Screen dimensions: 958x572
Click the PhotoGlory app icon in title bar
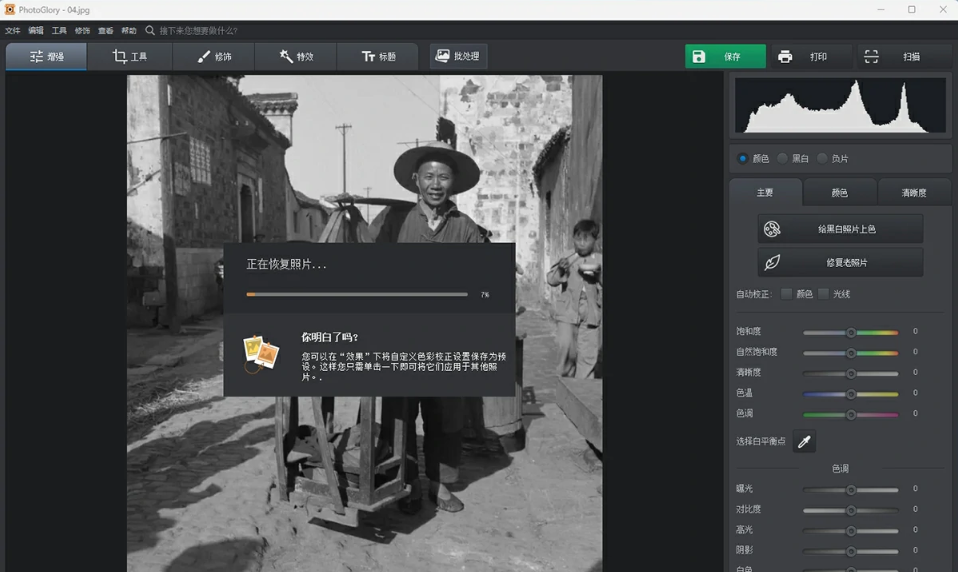(10, 10)
